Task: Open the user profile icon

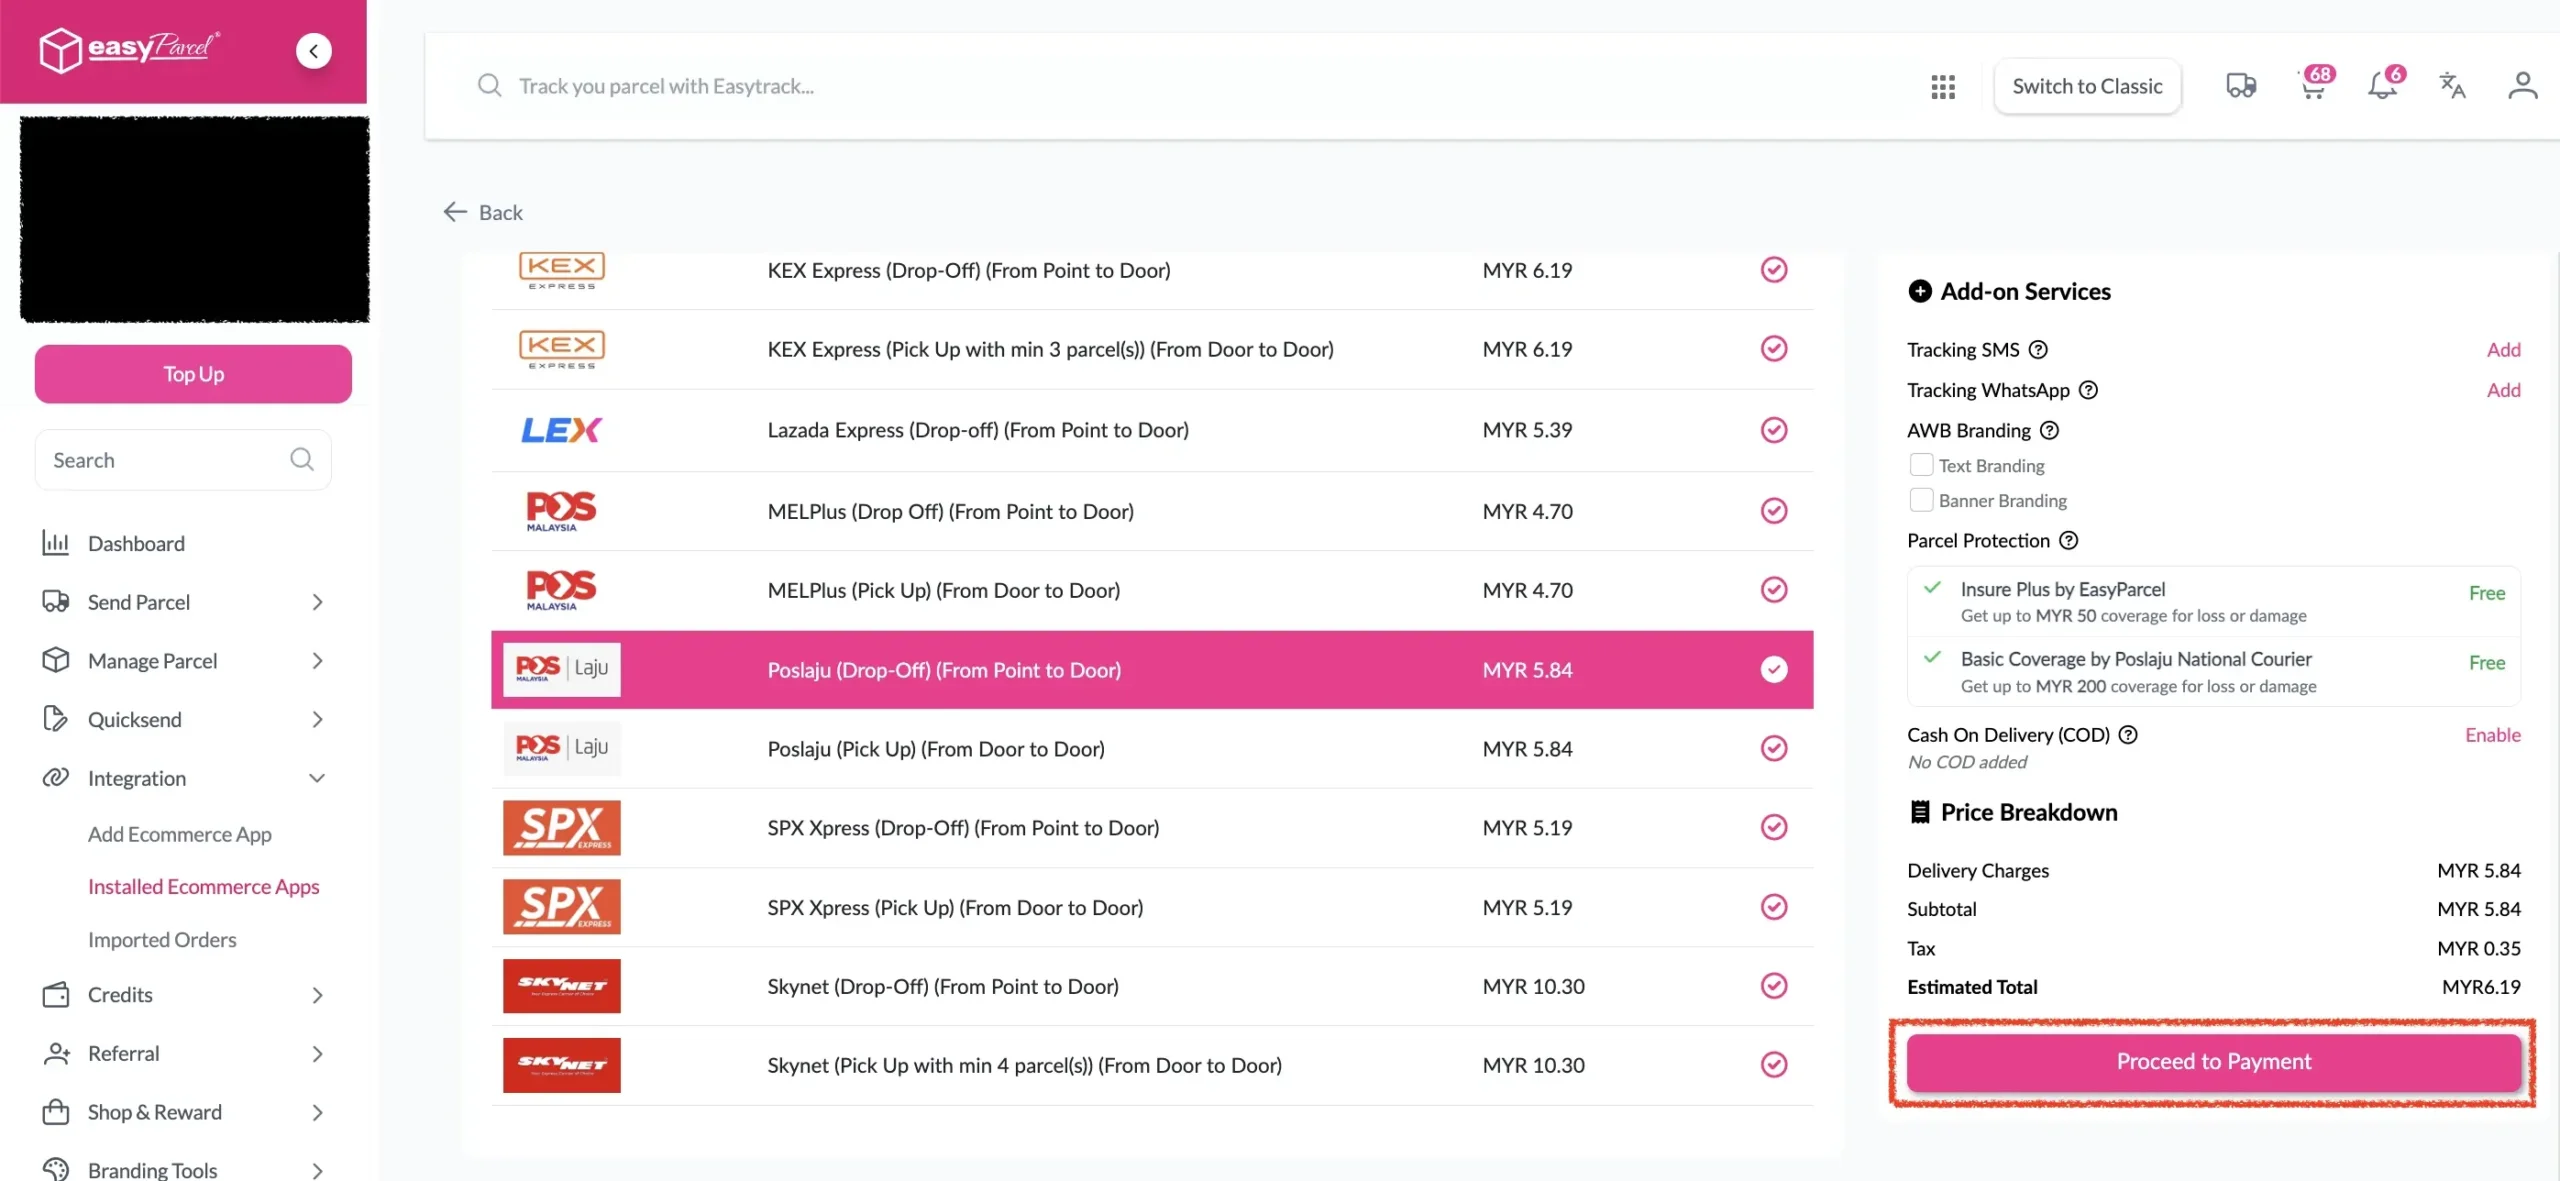Action: tap(2522, 86)
